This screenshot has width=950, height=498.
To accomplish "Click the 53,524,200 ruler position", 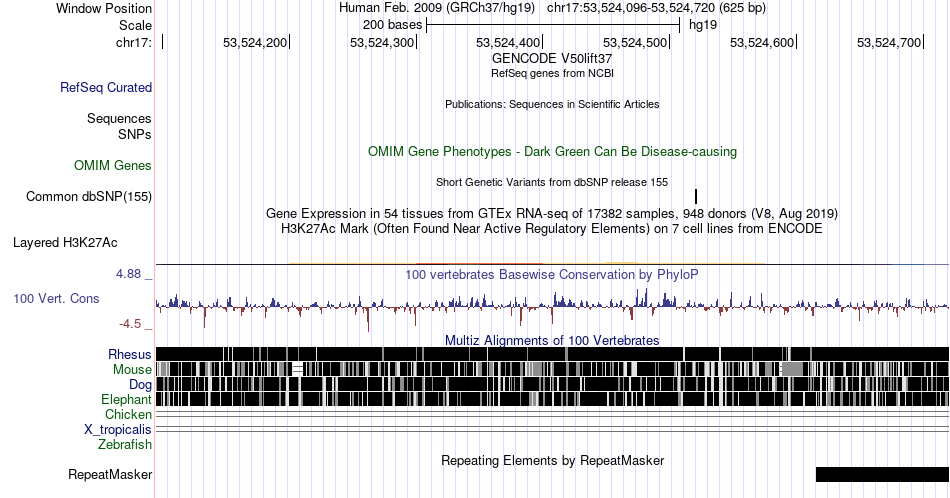I will pyautogui.click(x=255, y=42).
